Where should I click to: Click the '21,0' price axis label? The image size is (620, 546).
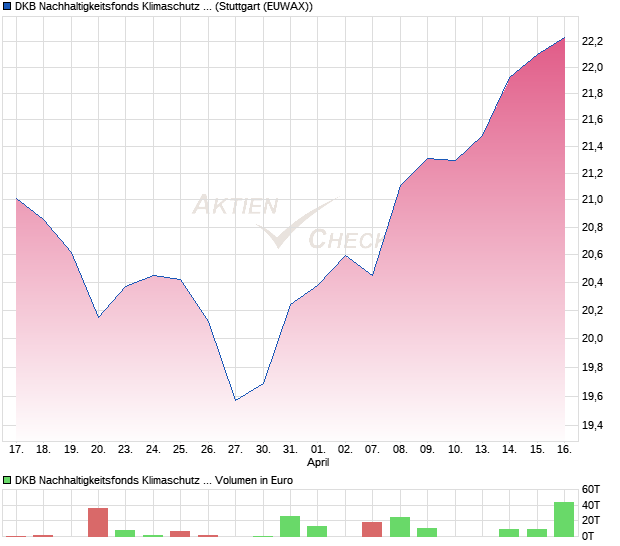[592, 200]
